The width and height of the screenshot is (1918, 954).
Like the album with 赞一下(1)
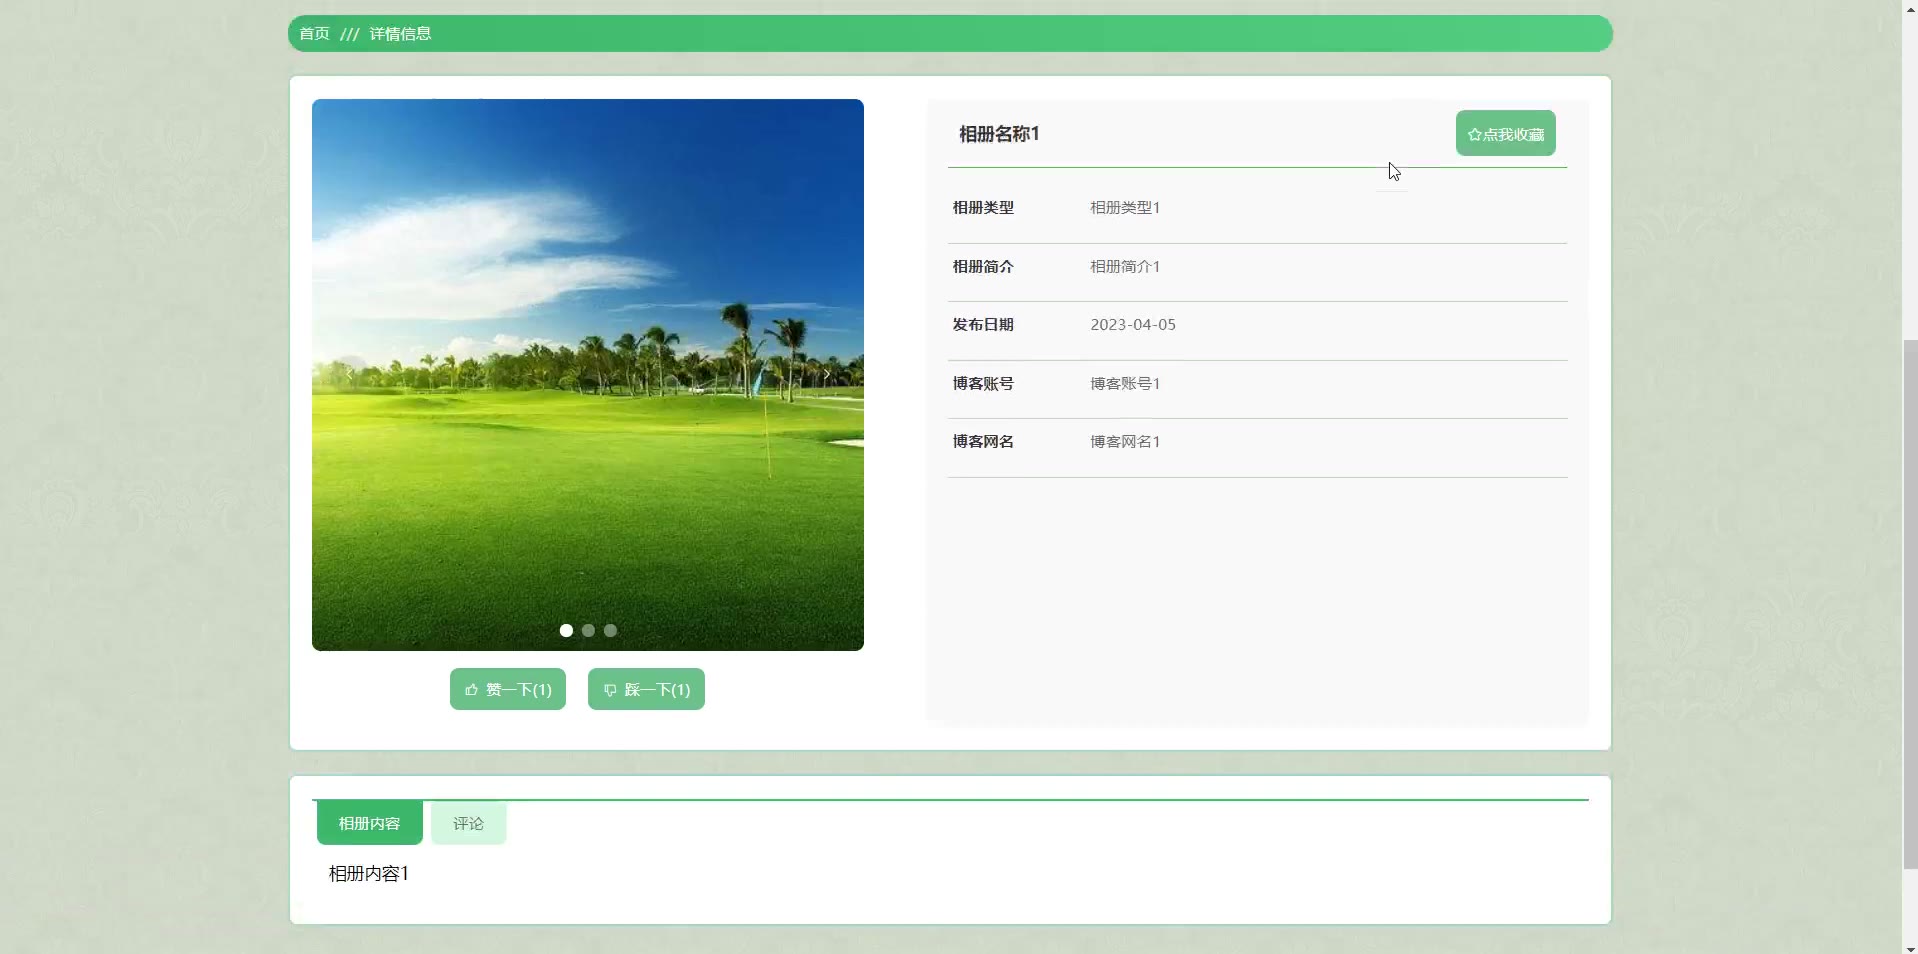[x=508, y=689]
